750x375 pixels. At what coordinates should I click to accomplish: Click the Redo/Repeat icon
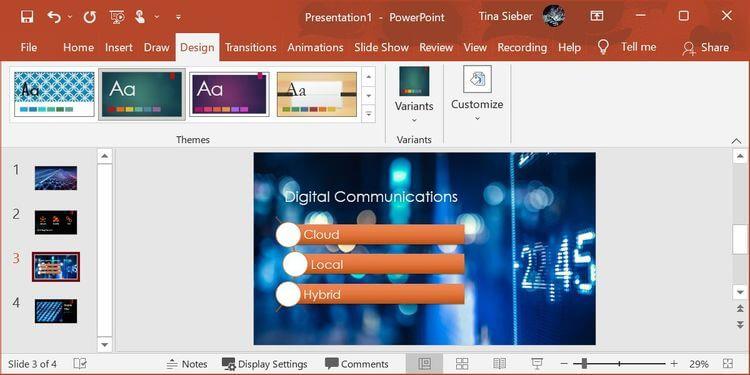click(89, 17)
